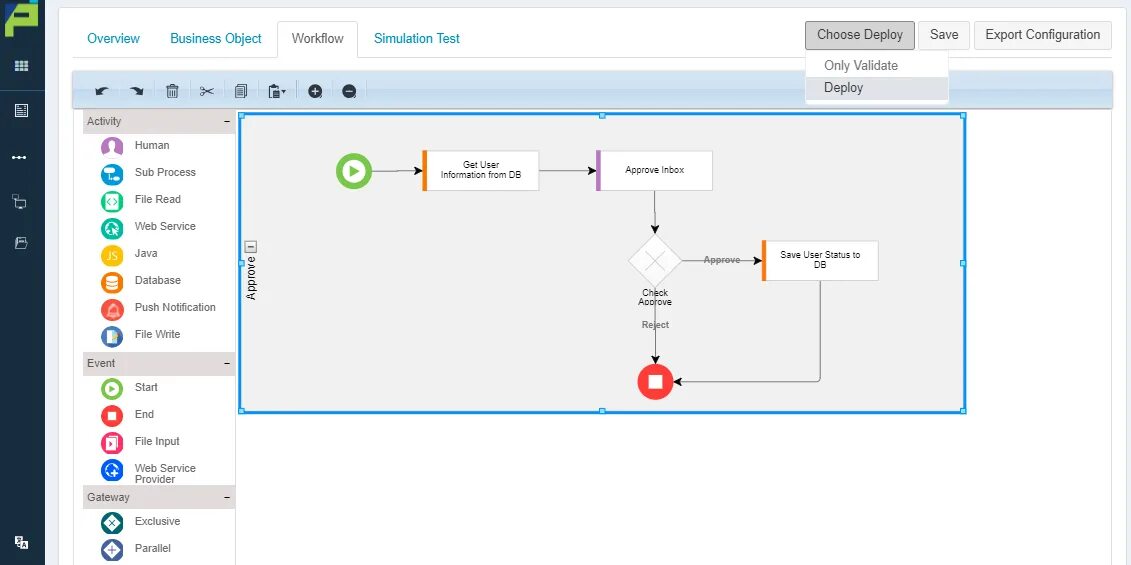Click the zoom in plus icon
This screenshot has height=565, width=1131.
pos(314,91)
